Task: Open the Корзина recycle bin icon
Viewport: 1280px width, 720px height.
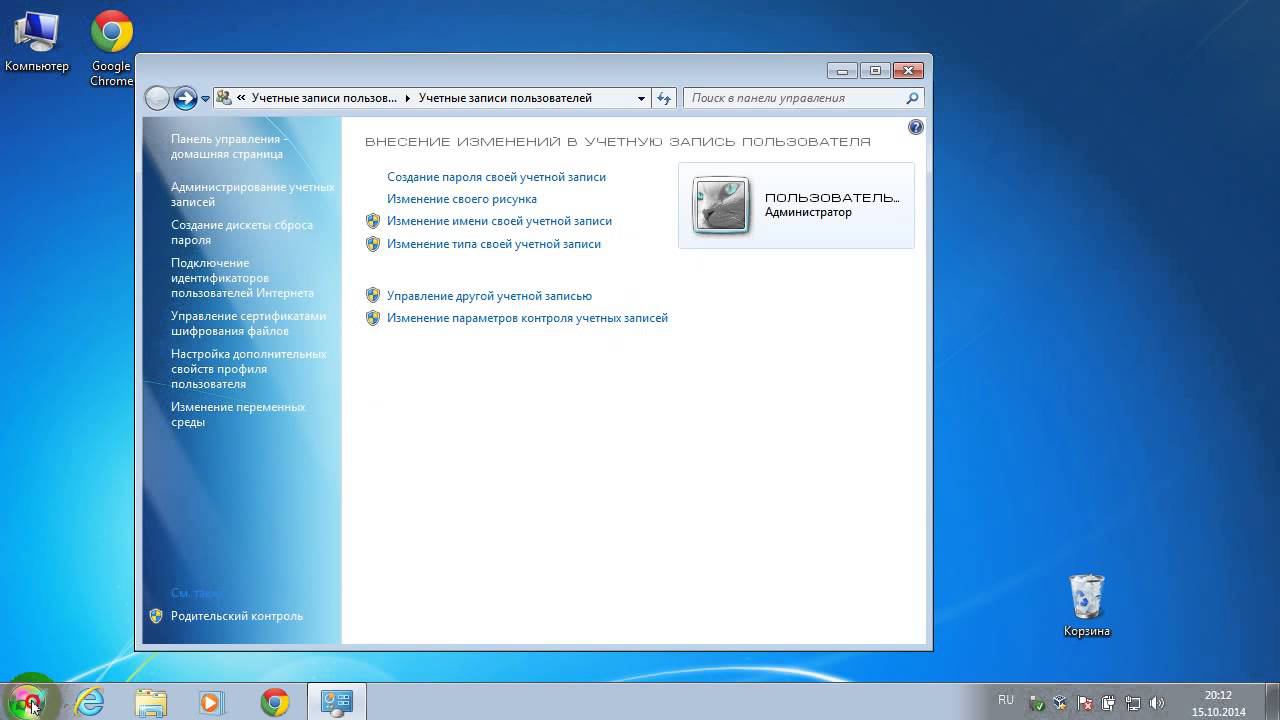Action: (1087, 606)
